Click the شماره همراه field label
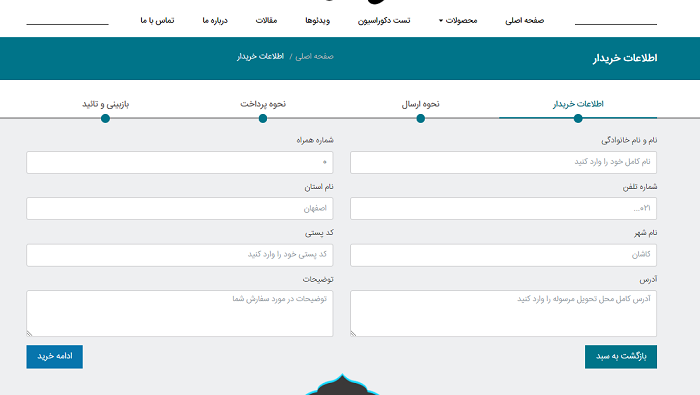Screen dimensions: 700x395 pos(315,140)
